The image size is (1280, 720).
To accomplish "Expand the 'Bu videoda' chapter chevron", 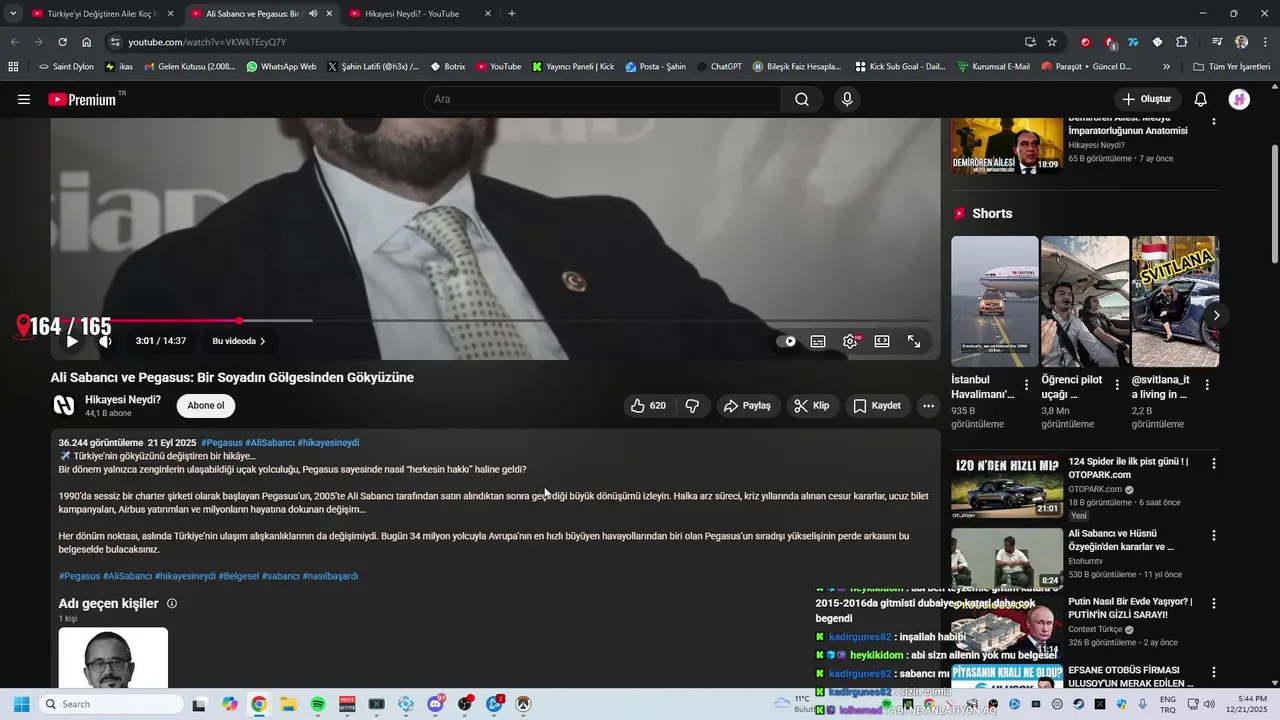I will [263, 341].
